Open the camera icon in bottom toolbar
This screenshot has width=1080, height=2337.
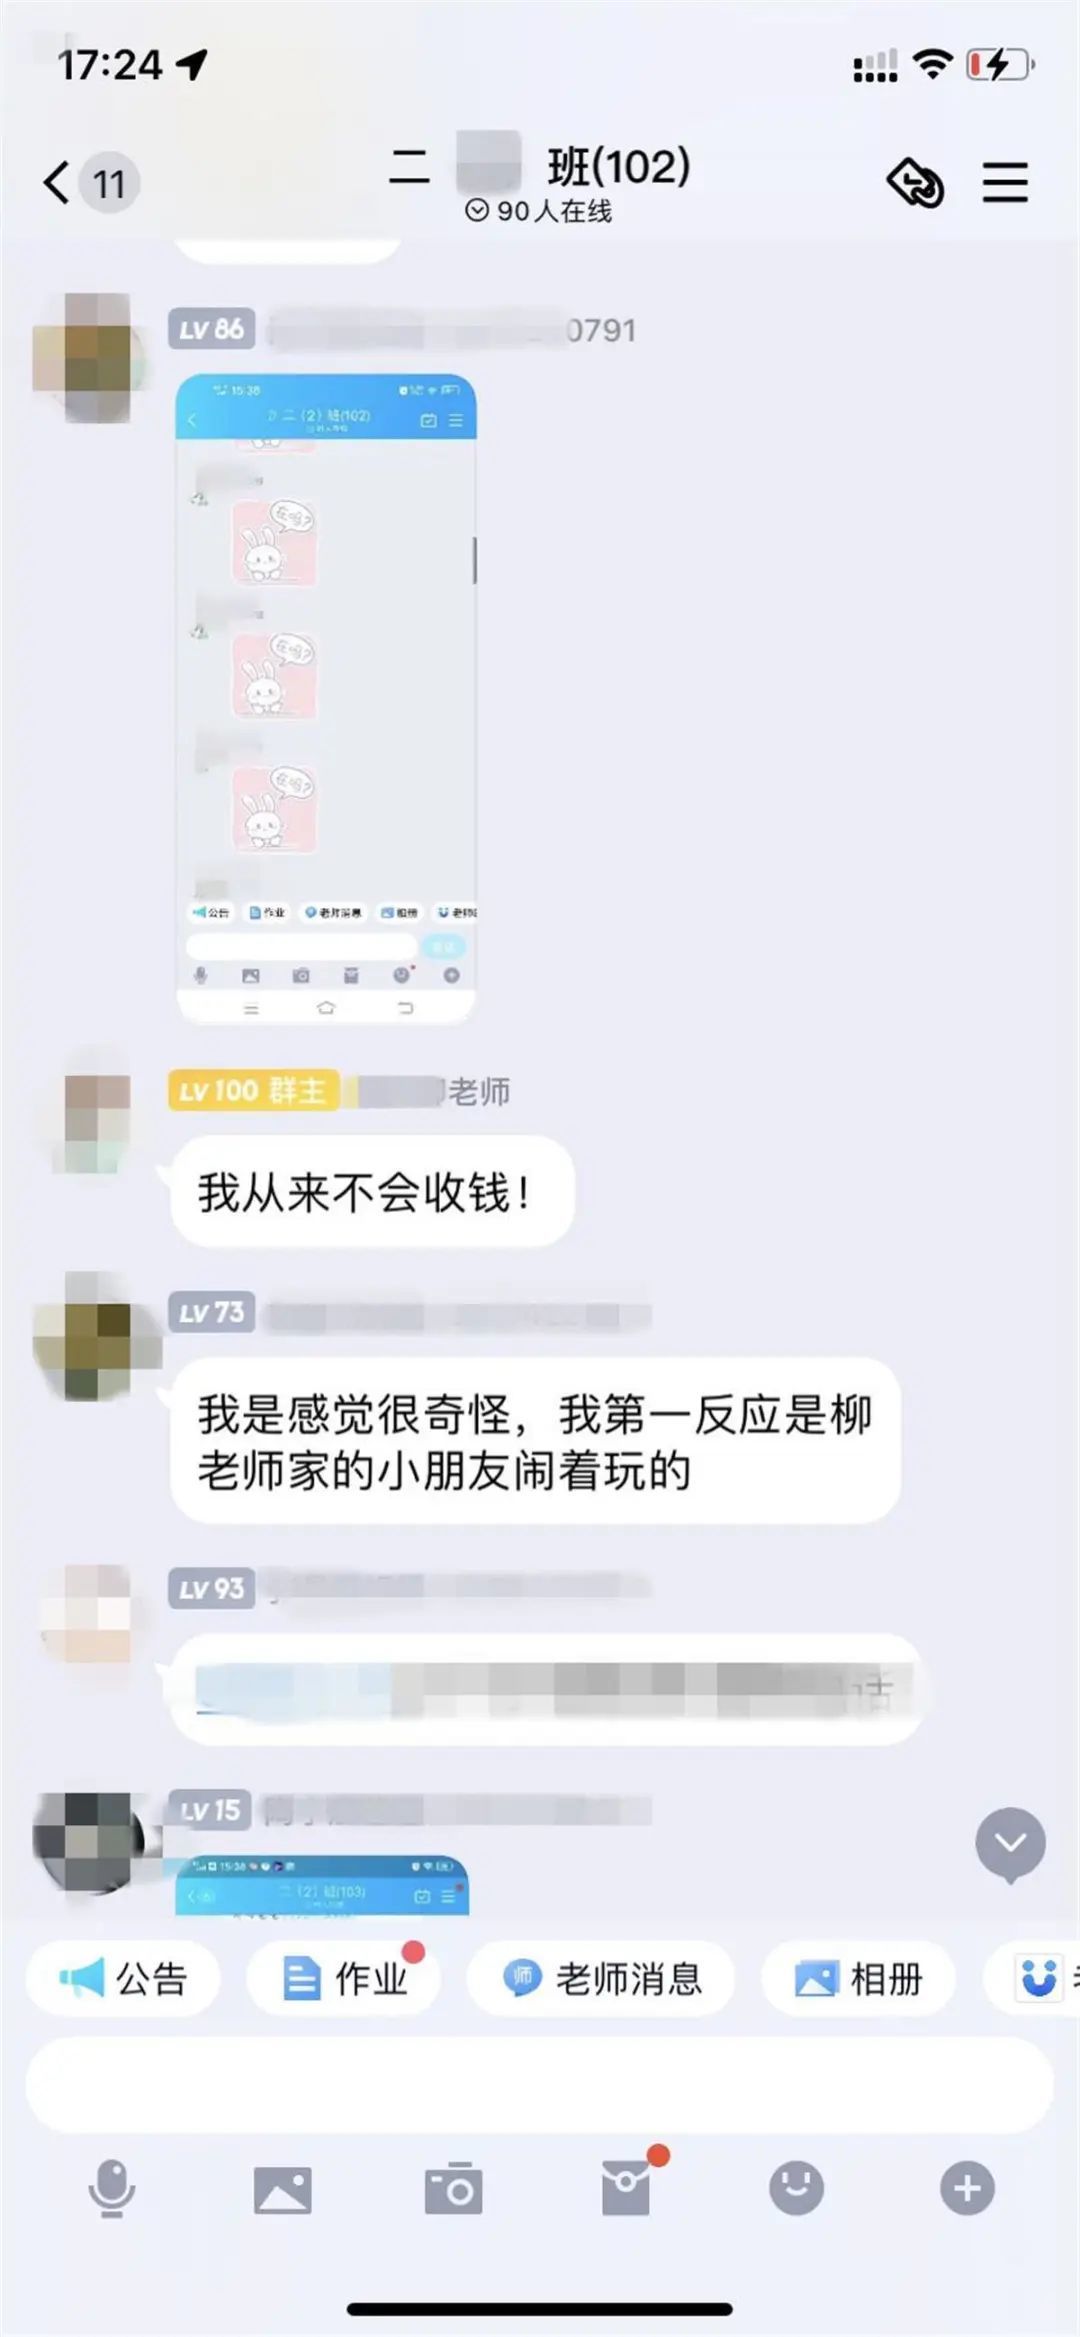[x=453, y=2188]
